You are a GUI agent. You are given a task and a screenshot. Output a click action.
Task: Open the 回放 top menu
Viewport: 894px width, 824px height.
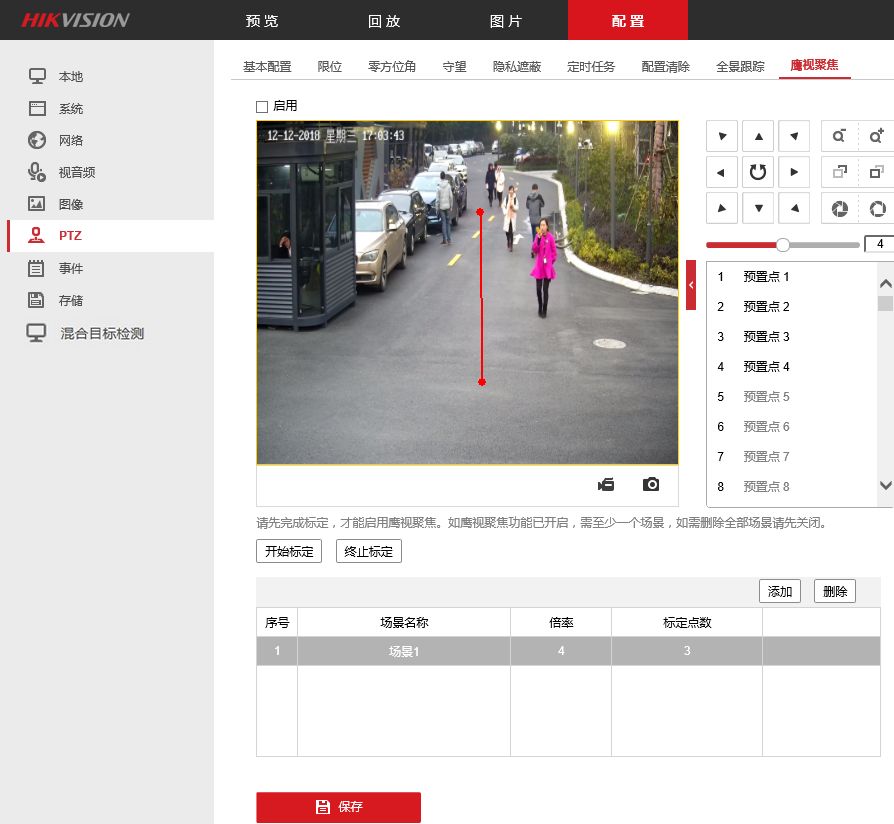[384, 21]
